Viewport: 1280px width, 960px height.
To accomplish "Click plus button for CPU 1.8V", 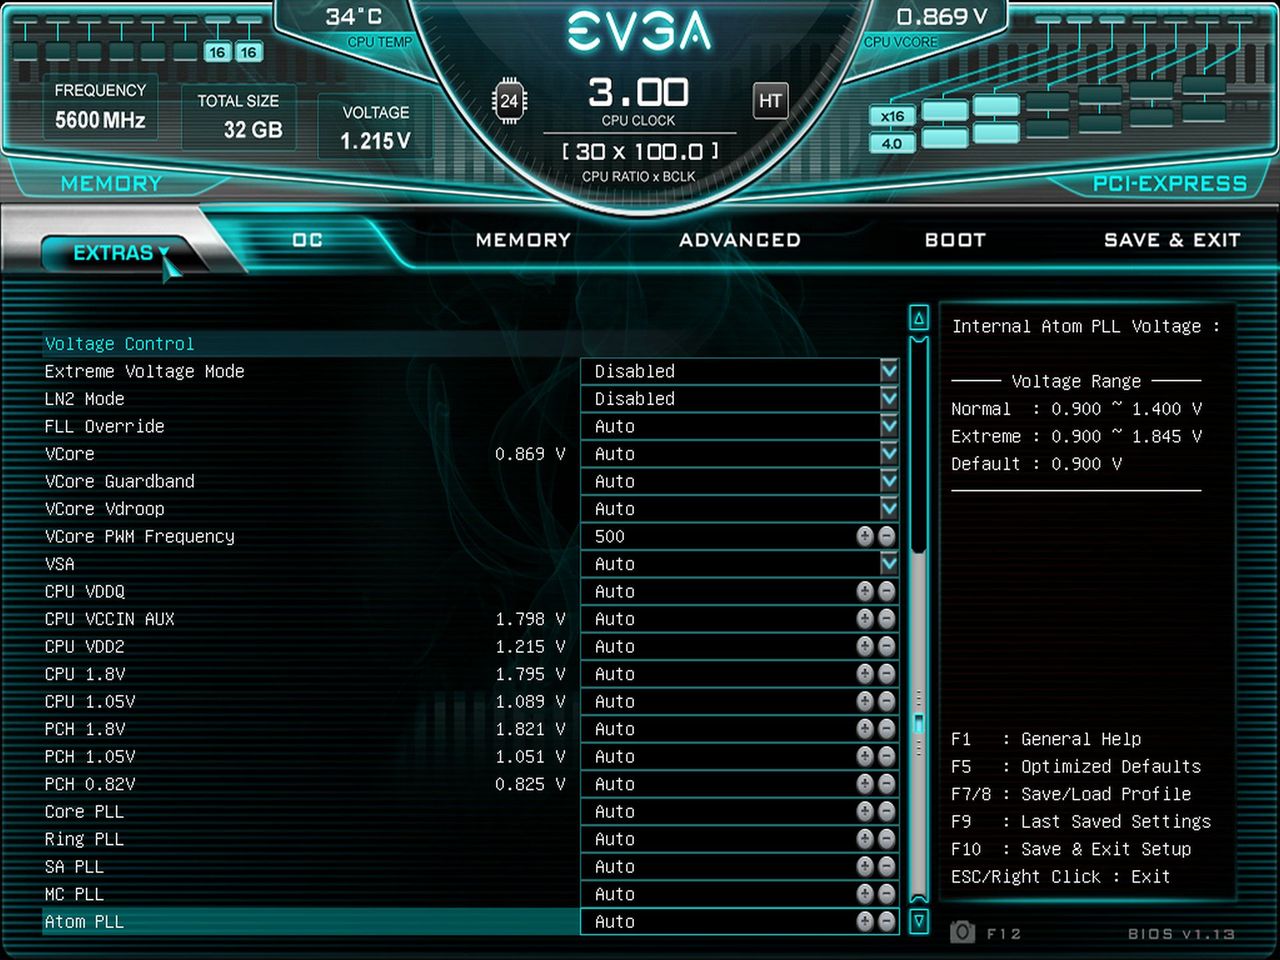I will coord(866,674).
